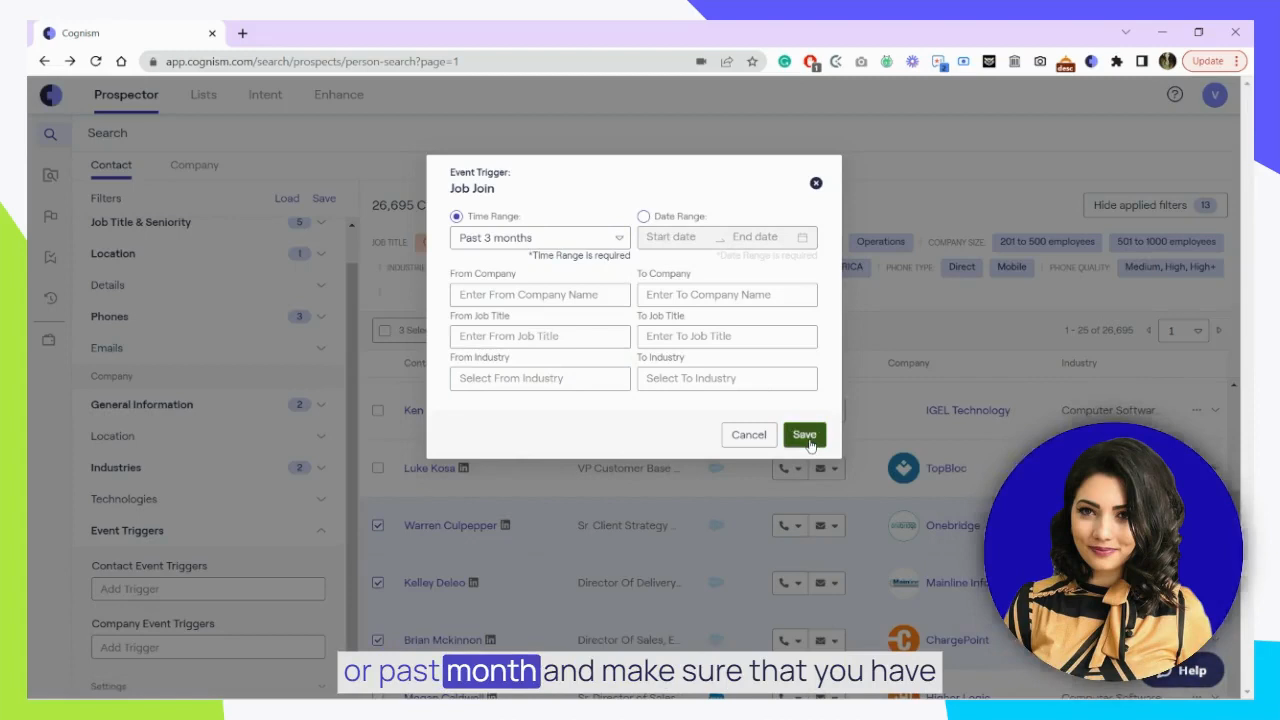Click the Cognism logo icon
Screen dimensions: 1280x720
pos(51,95)
